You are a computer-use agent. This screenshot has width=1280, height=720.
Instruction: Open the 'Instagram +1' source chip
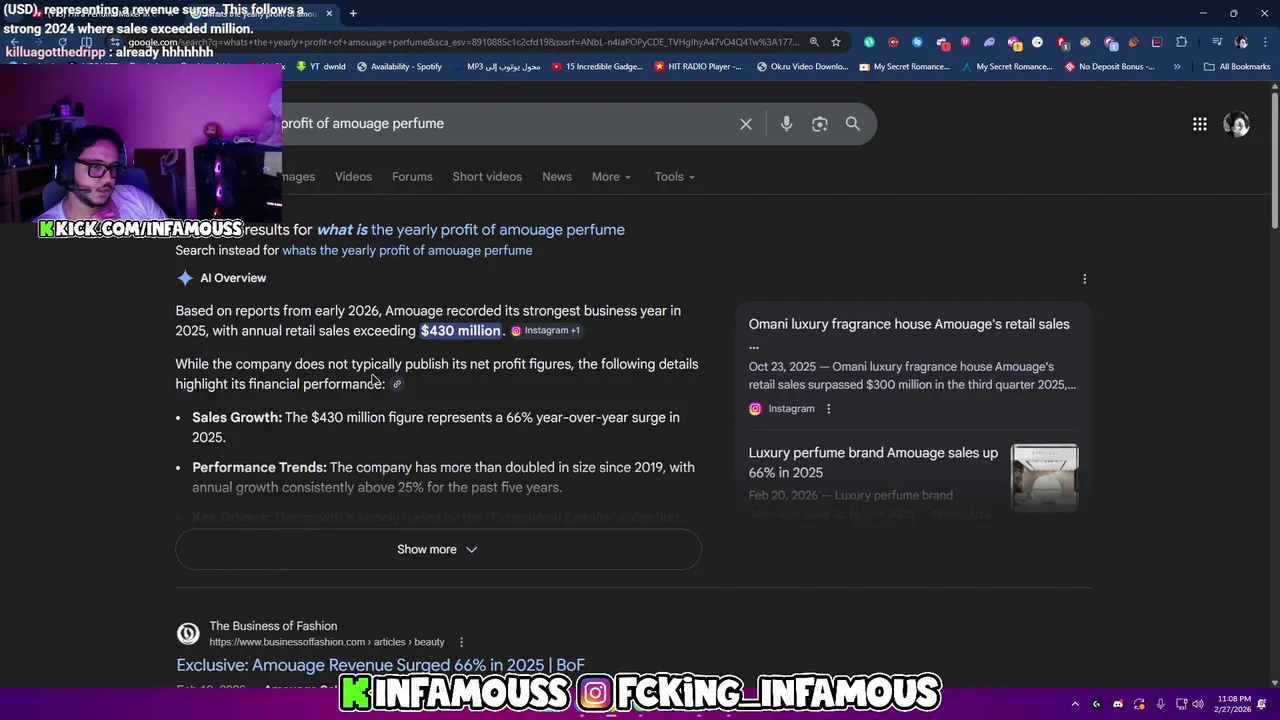[545, 331]
